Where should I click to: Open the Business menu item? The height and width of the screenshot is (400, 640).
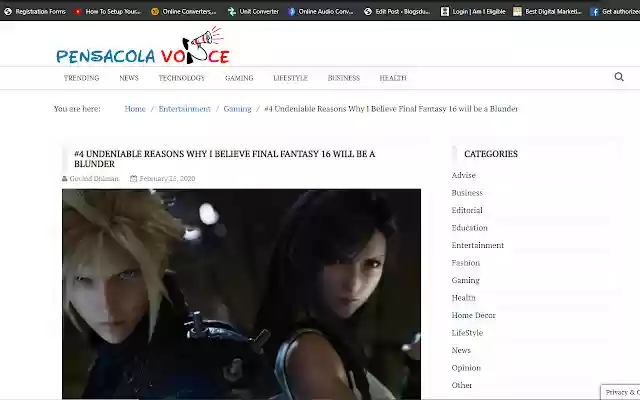pyautogui.click(x=344, y=78)
